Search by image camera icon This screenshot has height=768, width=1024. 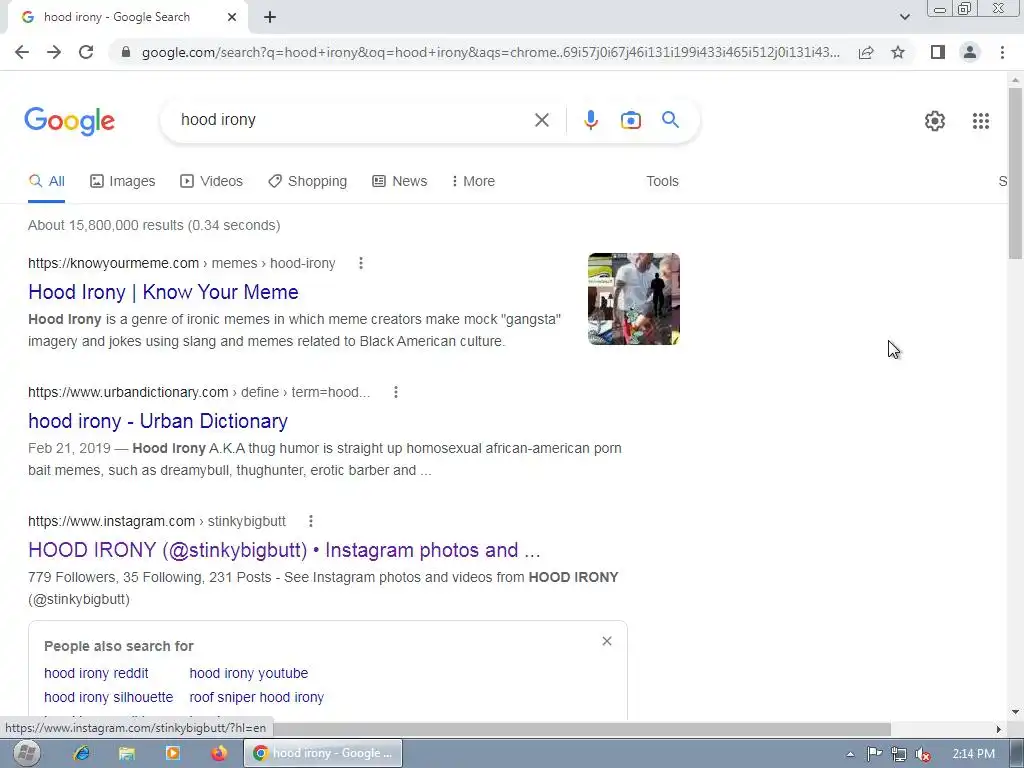(630, 120)
